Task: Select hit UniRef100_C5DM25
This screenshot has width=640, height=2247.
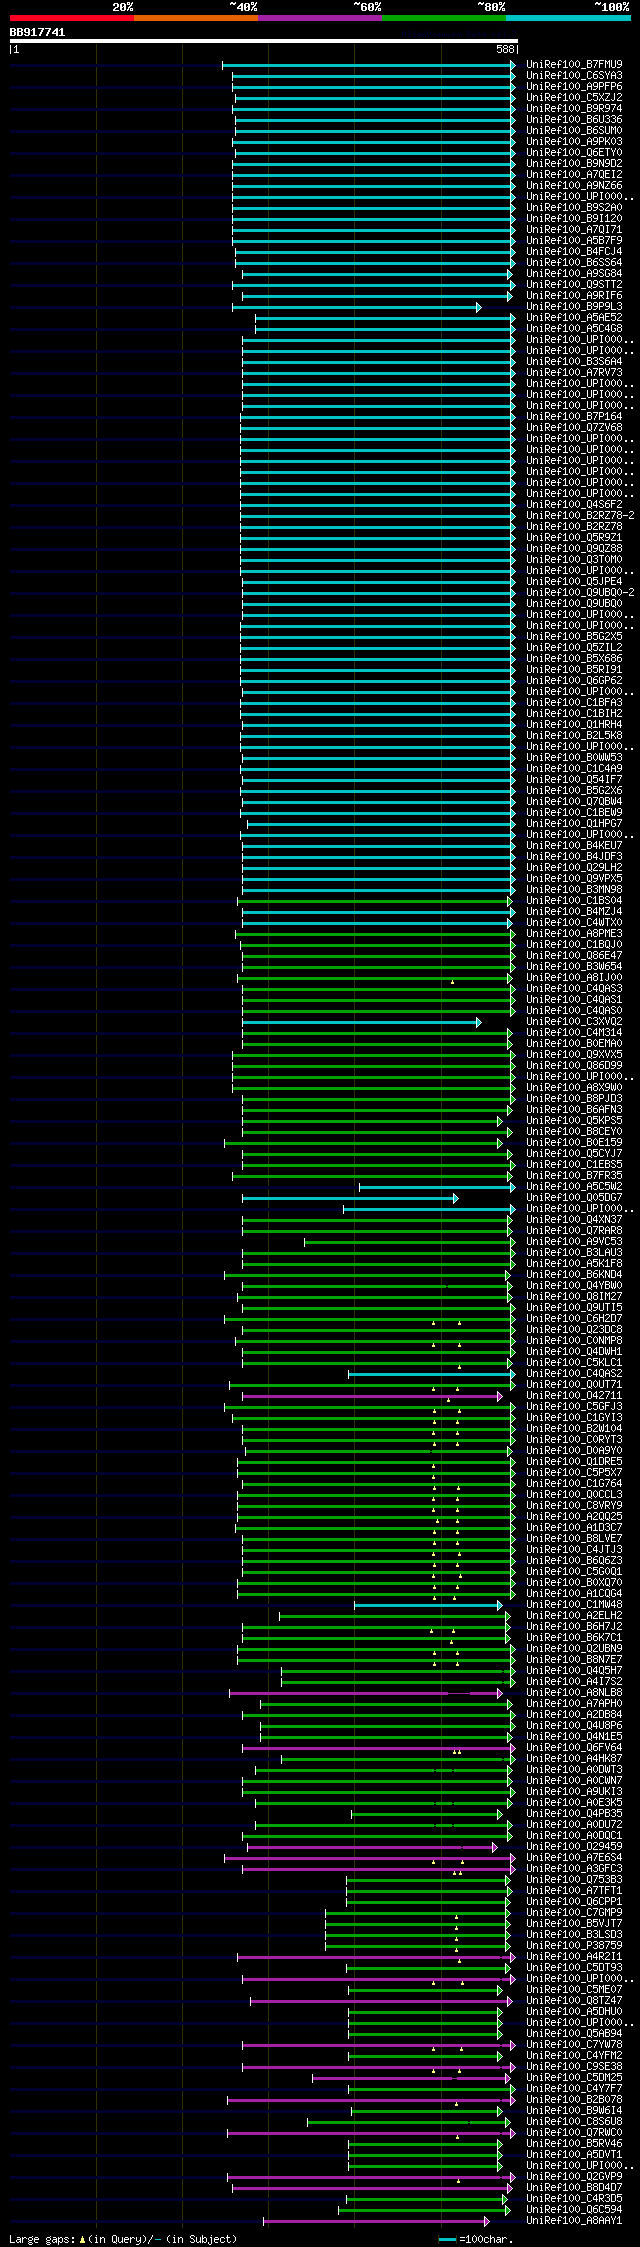Action: tap(574, 2077)
